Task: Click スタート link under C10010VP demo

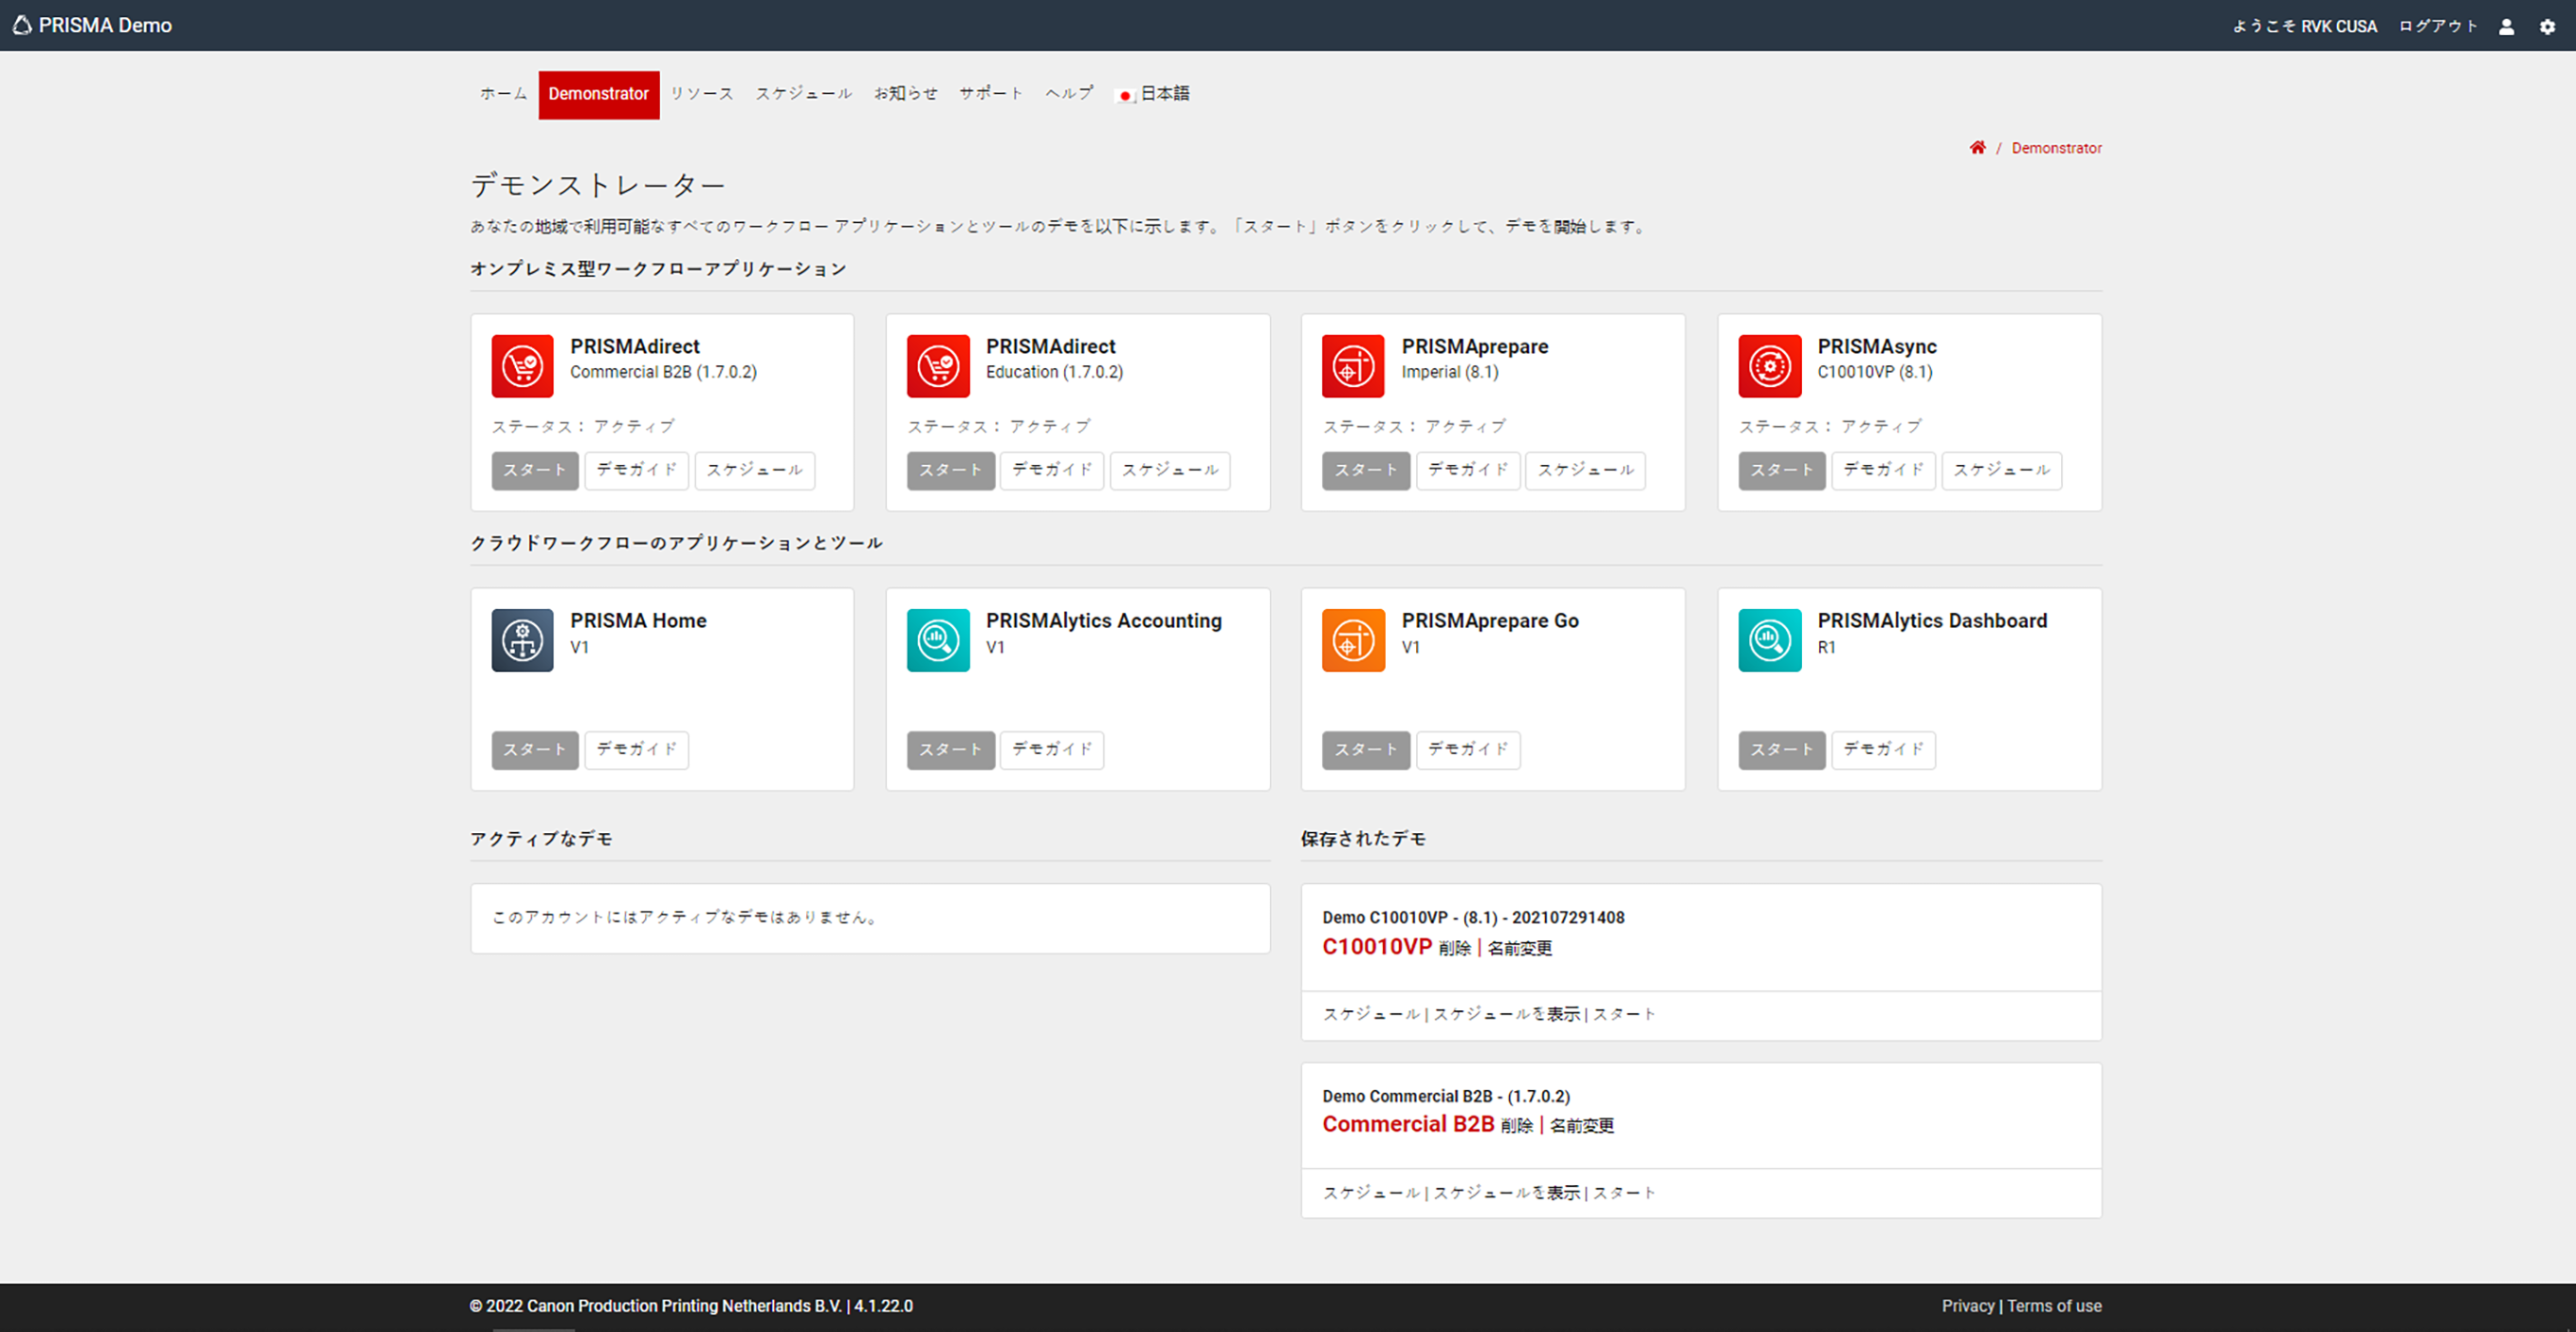Action: coord(1624,1015)
